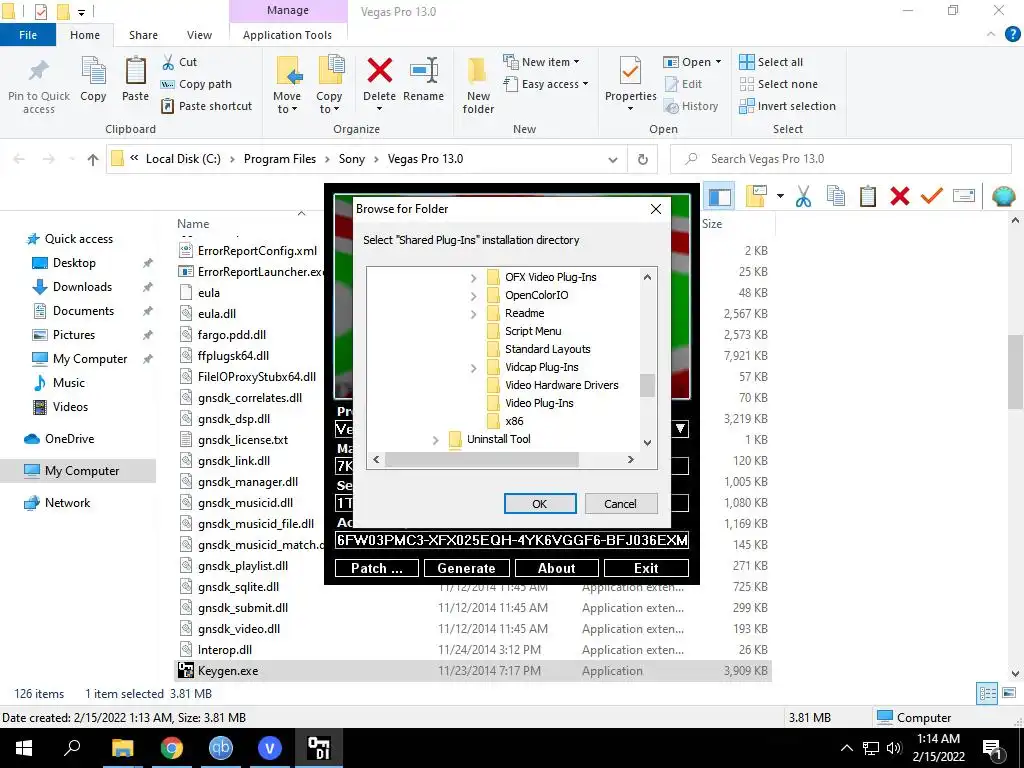
Task: Click the Rename ribbon icon
Action: tap(423, 71)
